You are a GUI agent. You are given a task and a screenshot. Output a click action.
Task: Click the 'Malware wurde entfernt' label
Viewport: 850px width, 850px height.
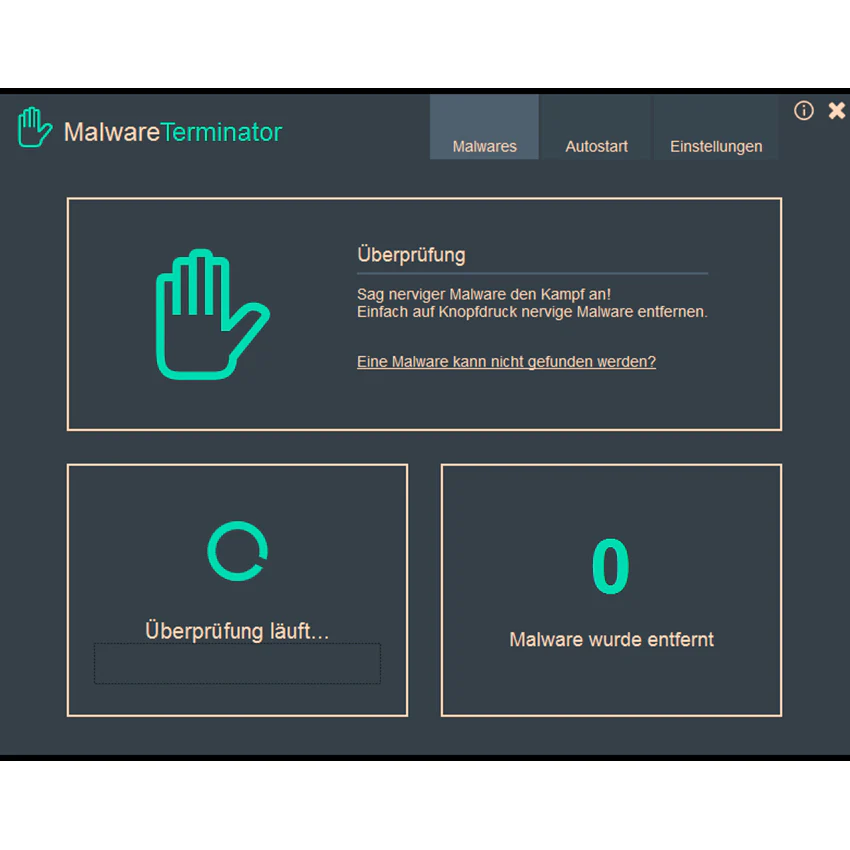point(611,640)
